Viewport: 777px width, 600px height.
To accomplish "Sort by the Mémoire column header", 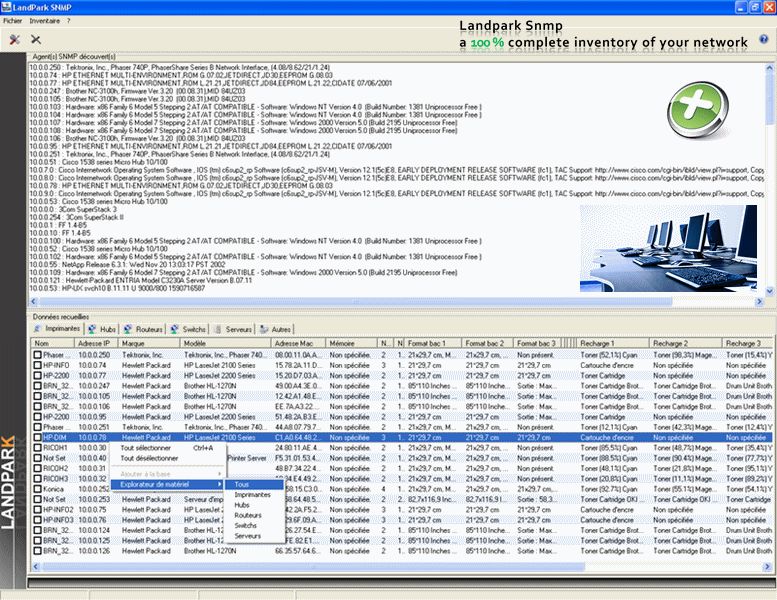I will (351, 343).
